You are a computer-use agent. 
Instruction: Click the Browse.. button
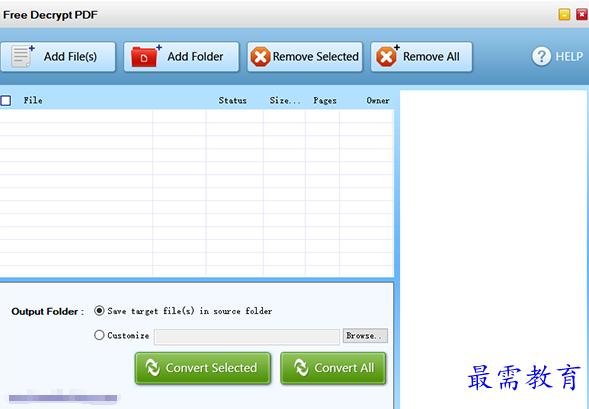[365, 336]
